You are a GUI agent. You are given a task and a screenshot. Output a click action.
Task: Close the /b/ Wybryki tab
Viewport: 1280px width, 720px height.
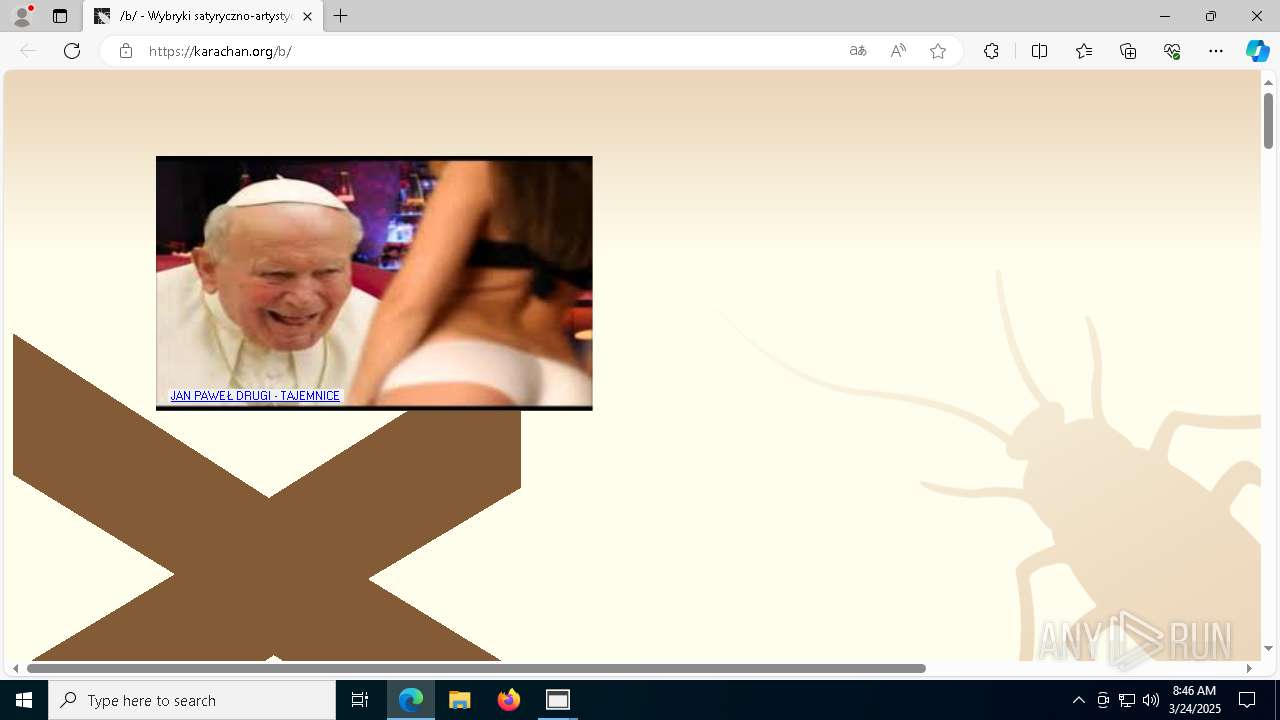pos(307,16)
